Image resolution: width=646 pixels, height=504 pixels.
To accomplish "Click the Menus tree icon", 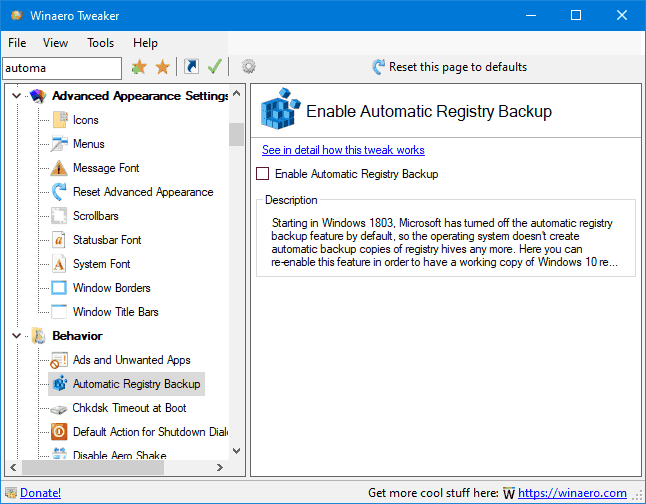I will pos(59,143).
